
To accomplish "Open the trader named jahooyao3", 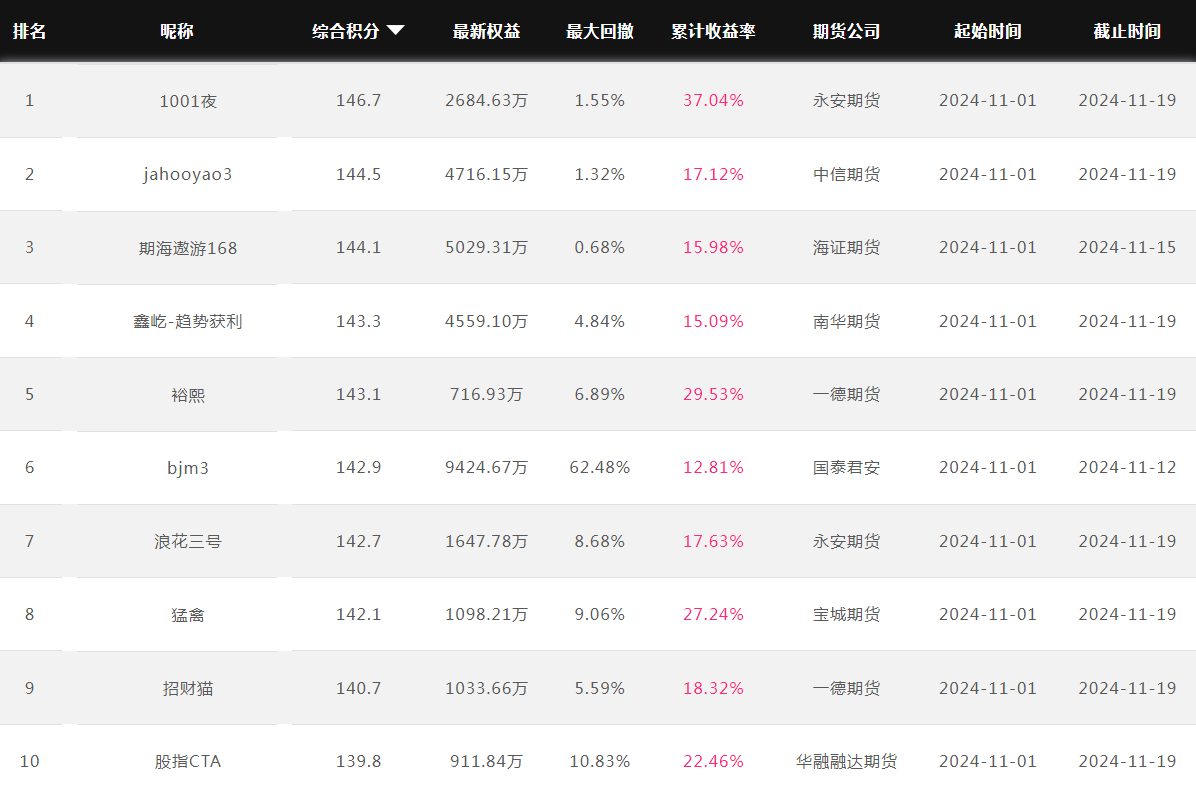I will pos(188,175).
